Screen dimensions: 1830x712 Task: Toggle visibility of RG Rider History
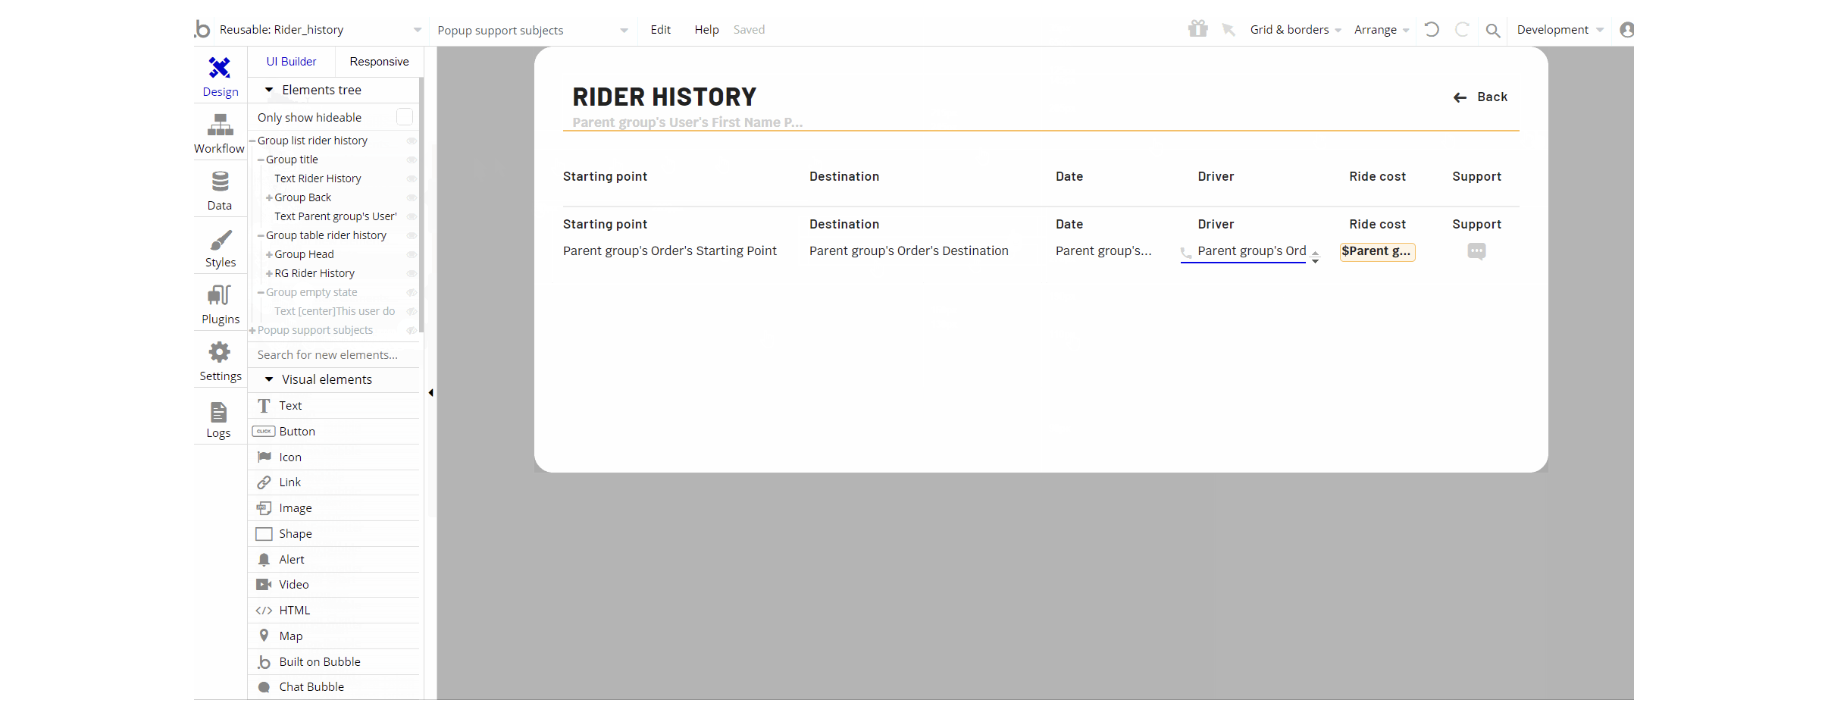[411, 274]
